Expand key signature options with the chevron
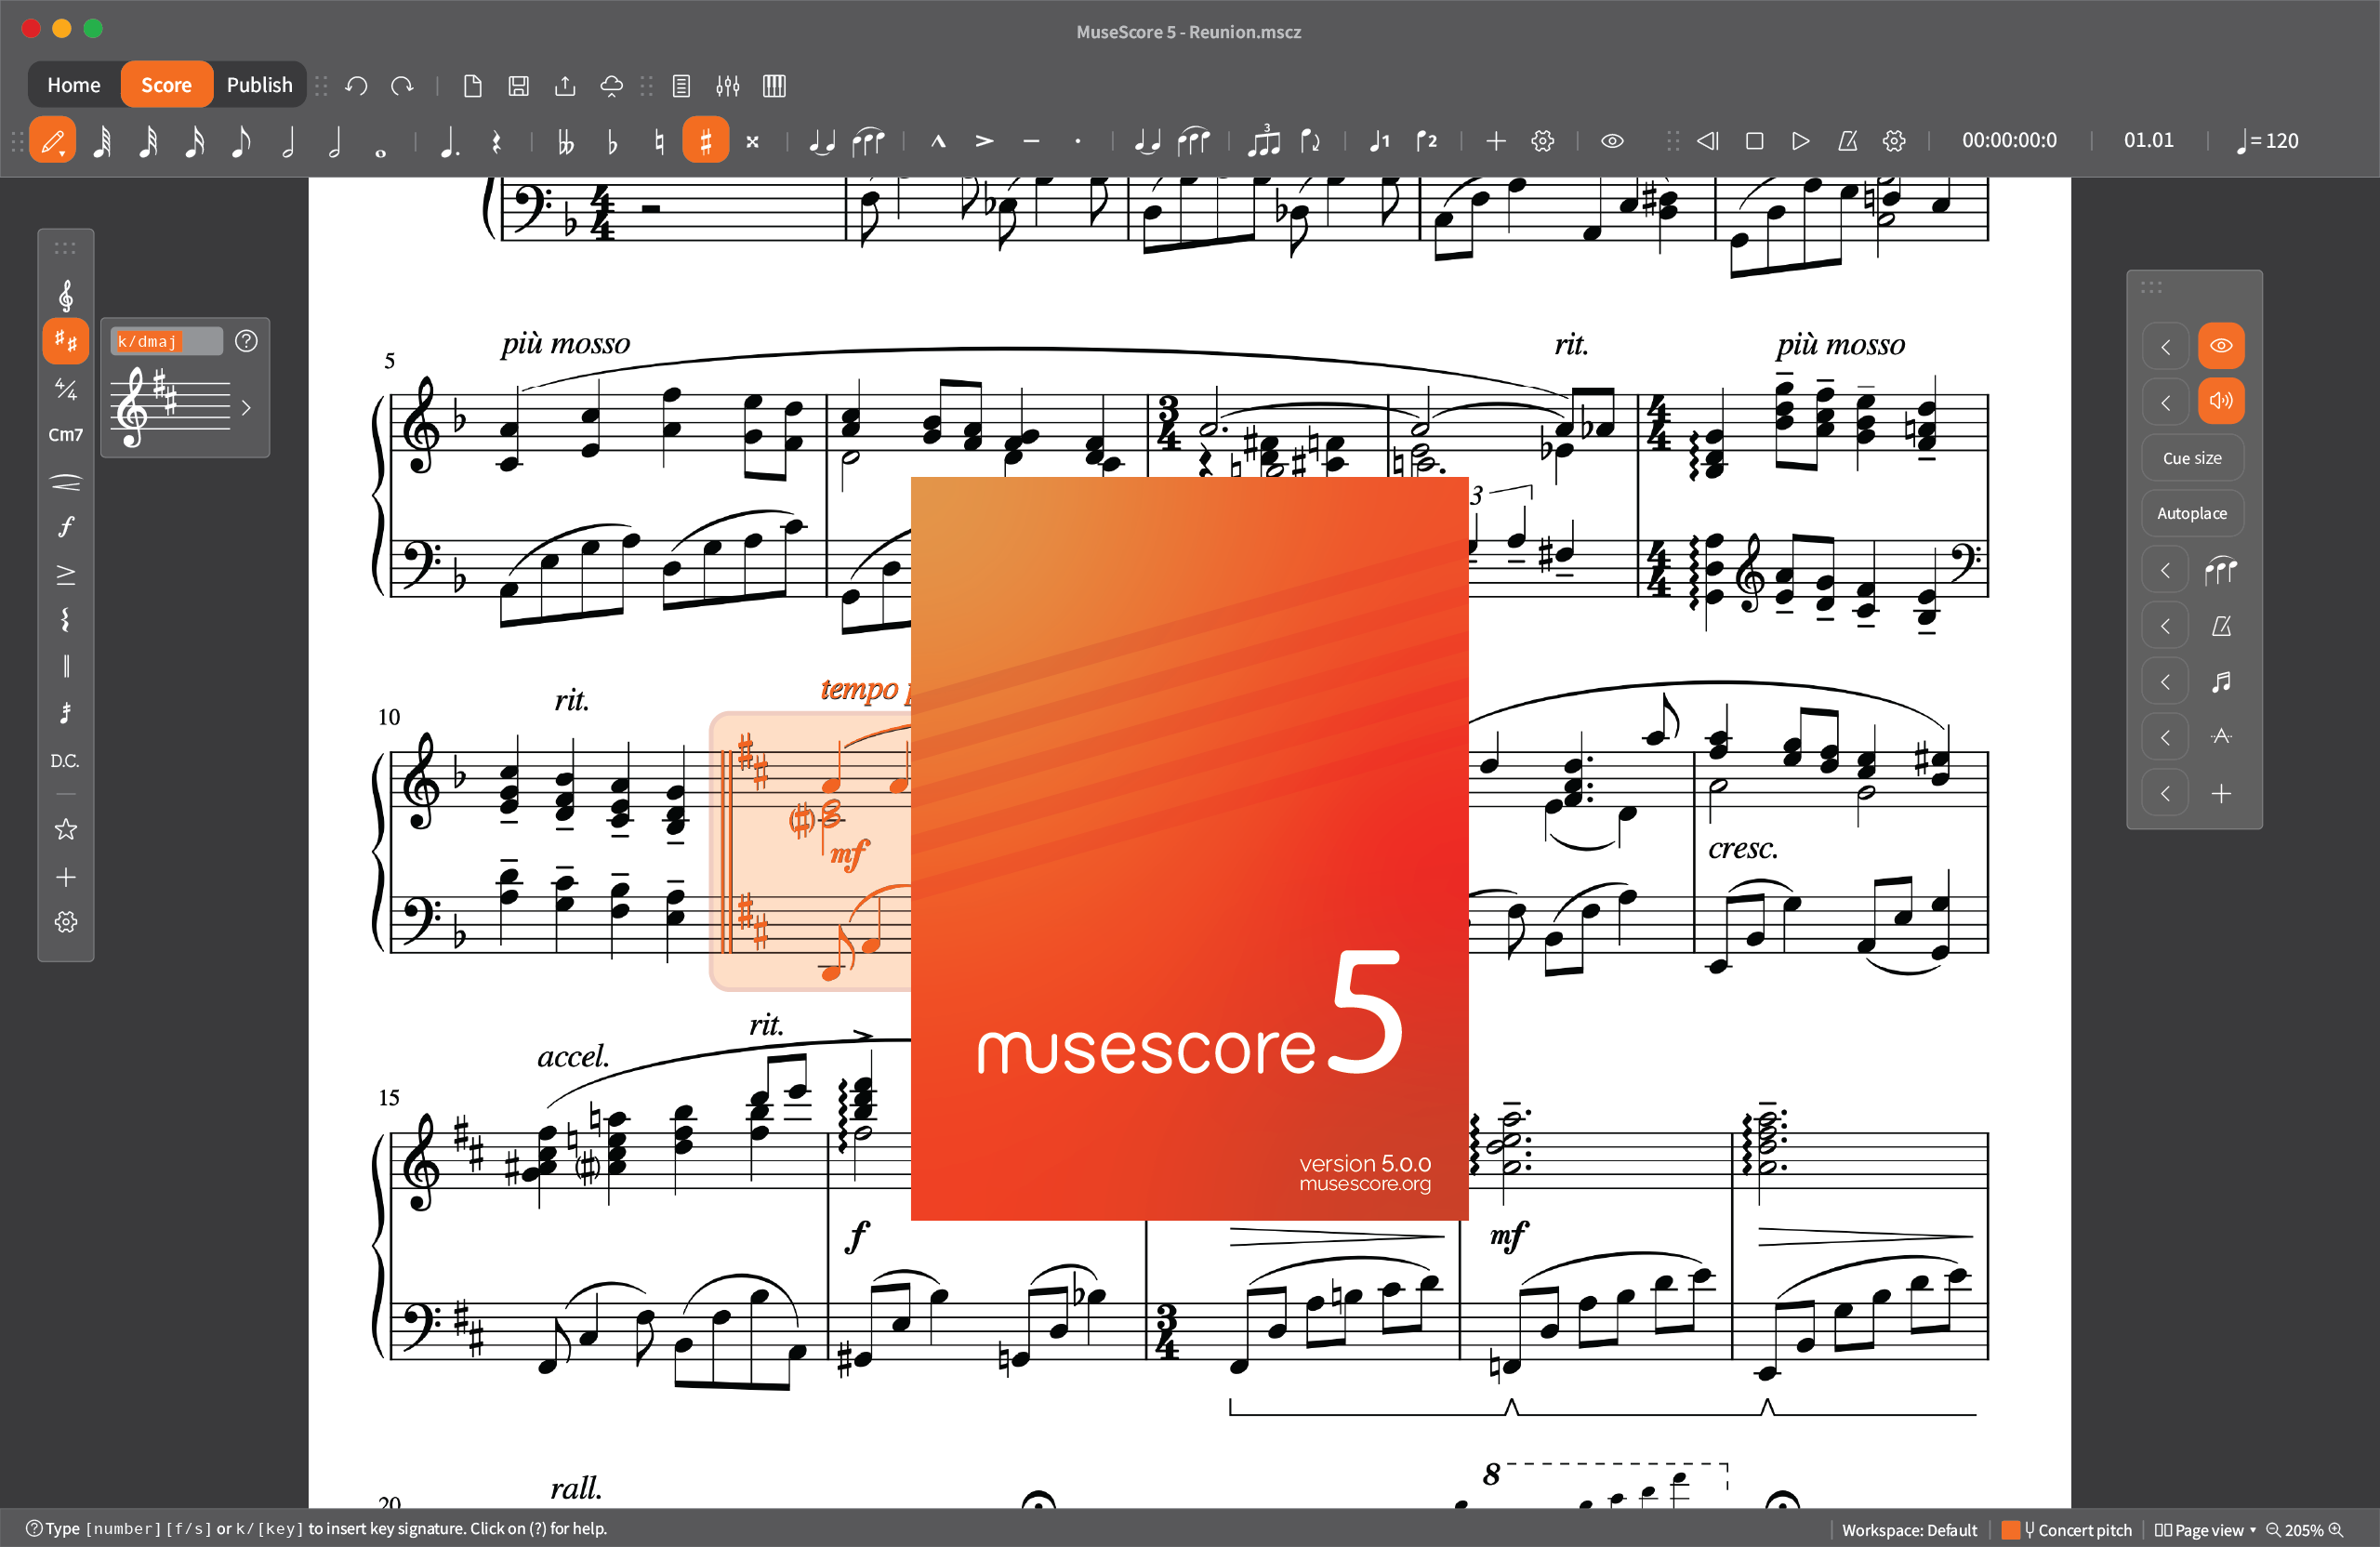Viewport: 2380px width, 1547px height. [x=246, y=408]
